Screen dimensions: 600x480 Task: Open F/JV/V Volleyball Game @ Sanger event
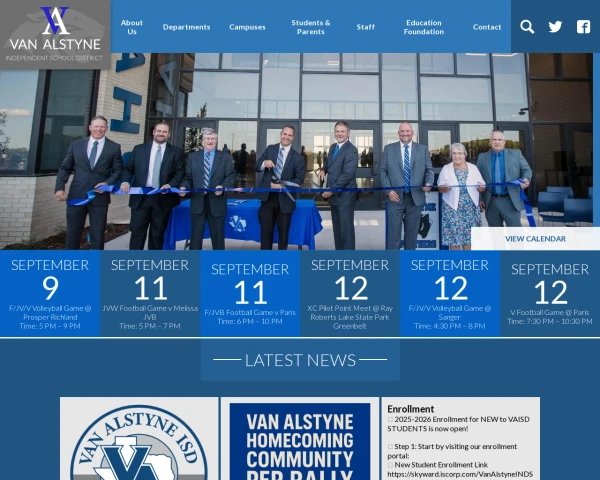click(x=450, y=294)
